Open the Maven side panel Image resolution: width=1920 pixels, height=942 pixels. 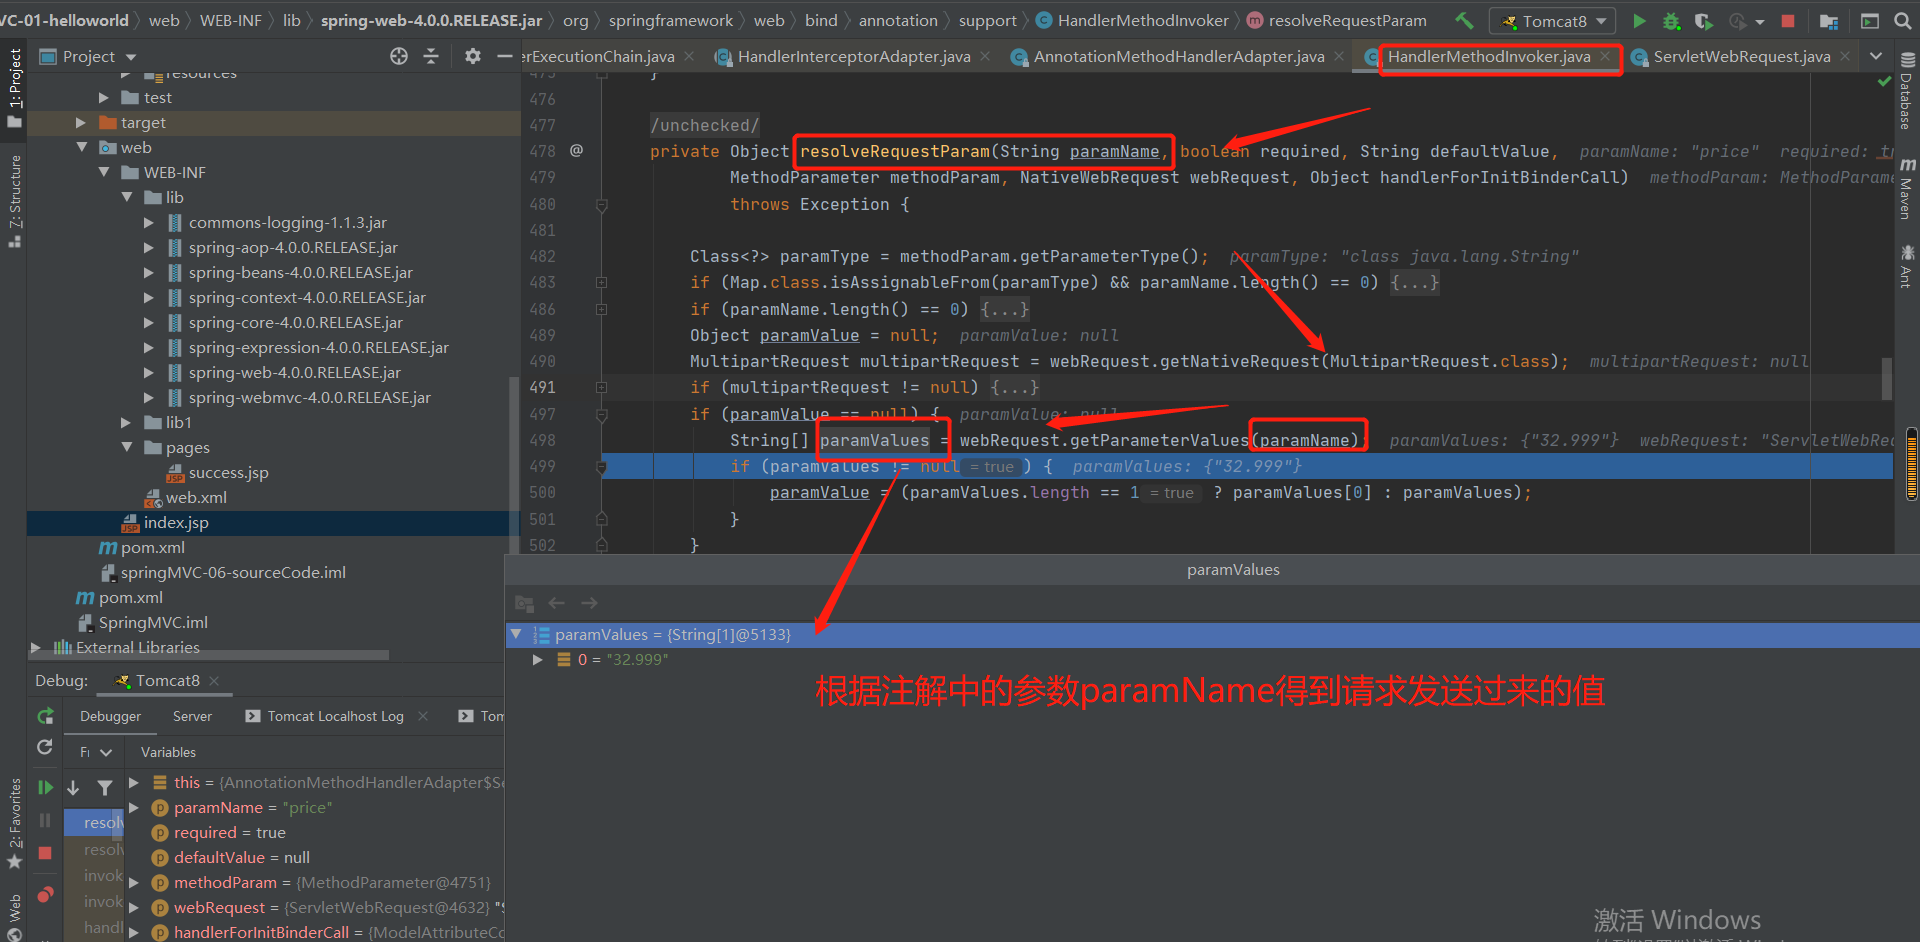(1907, 188)
